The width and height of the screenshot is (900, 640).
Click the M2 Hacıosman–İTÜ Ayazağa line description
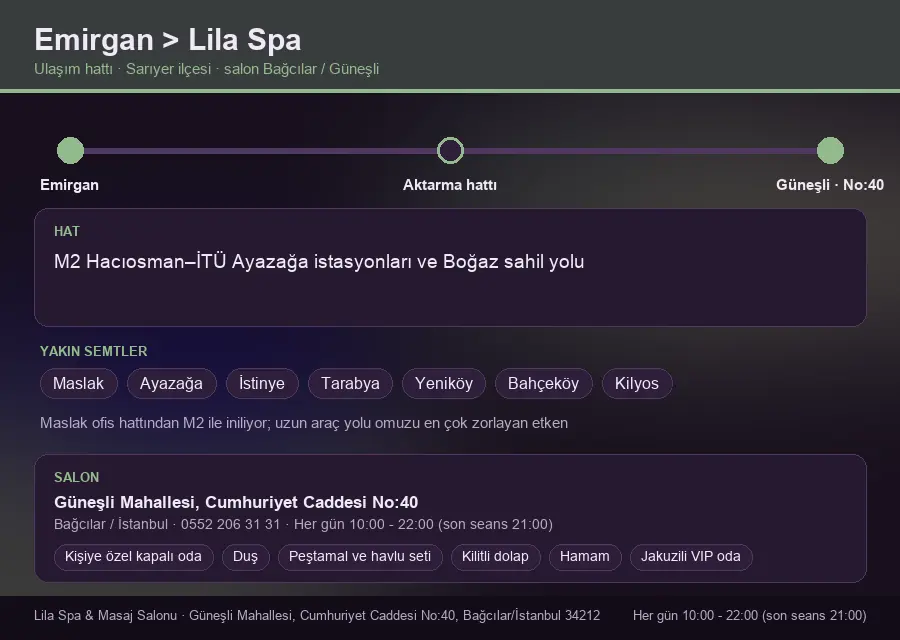tap(319, 262)
